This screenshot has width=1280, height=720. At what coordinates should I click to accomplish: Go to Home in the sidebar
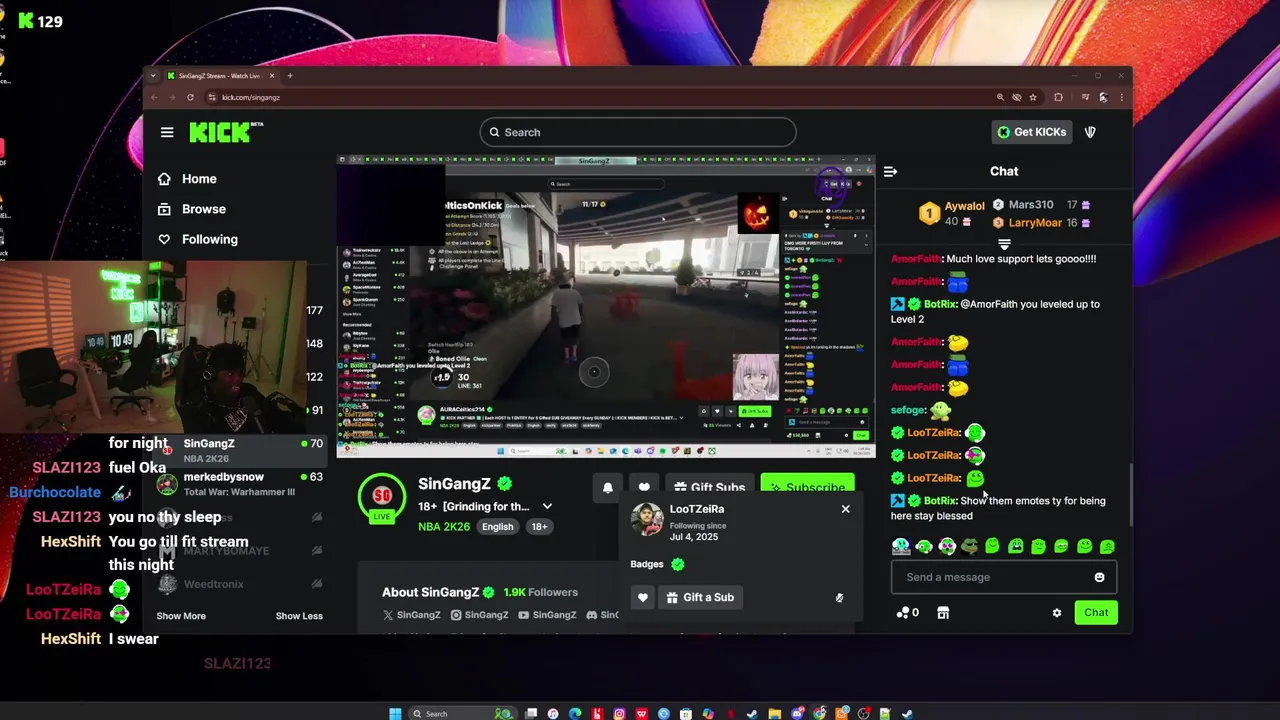pyautogui.click(x=199, y=179)
